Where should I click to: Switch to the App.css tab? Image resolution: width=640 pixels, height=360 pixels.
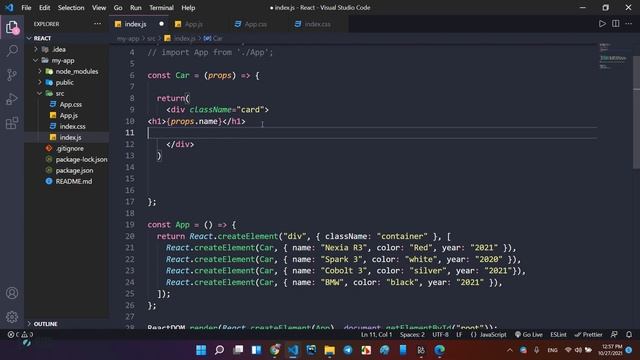click(259, 24)
